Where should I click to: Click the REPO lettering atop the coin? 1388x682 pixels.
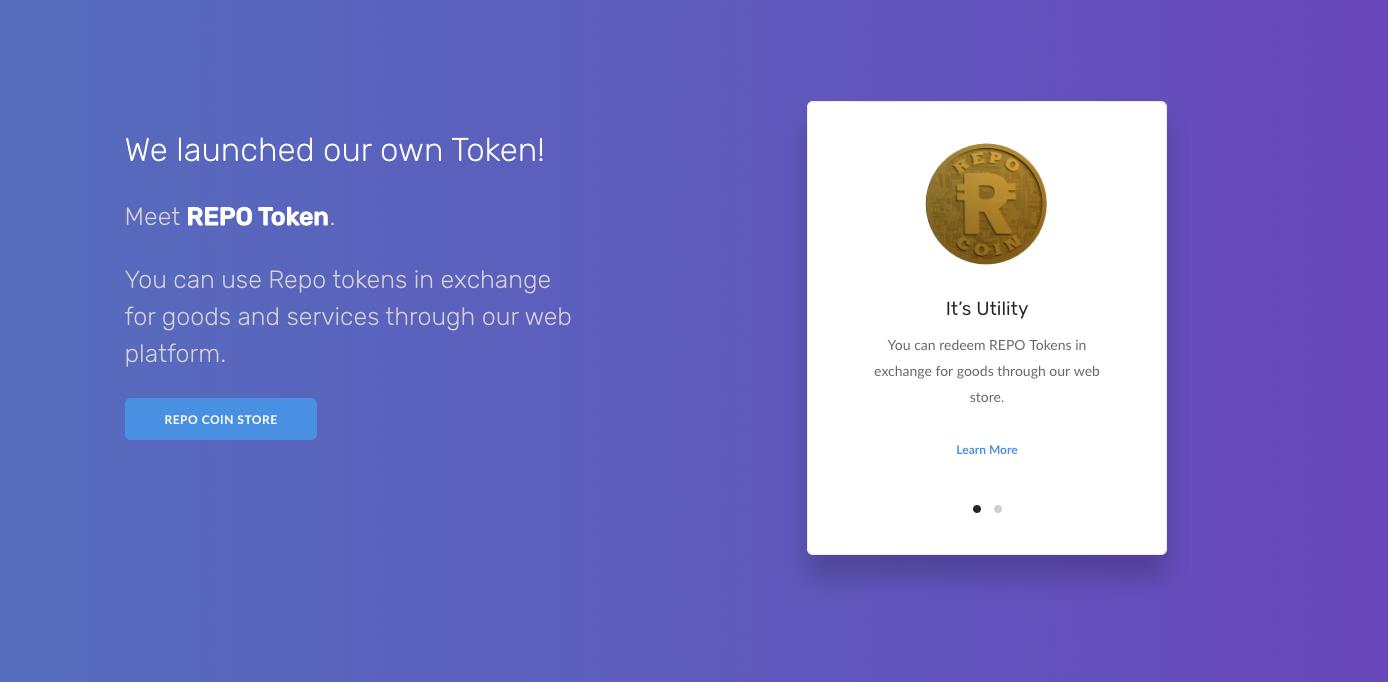[987, 160]
